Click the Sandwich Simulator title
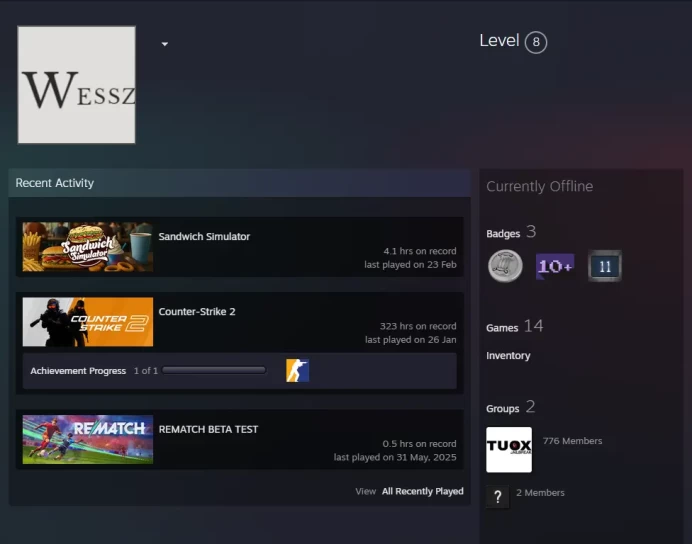The width and height of the screenshot is (692, 544). (204, 236)
